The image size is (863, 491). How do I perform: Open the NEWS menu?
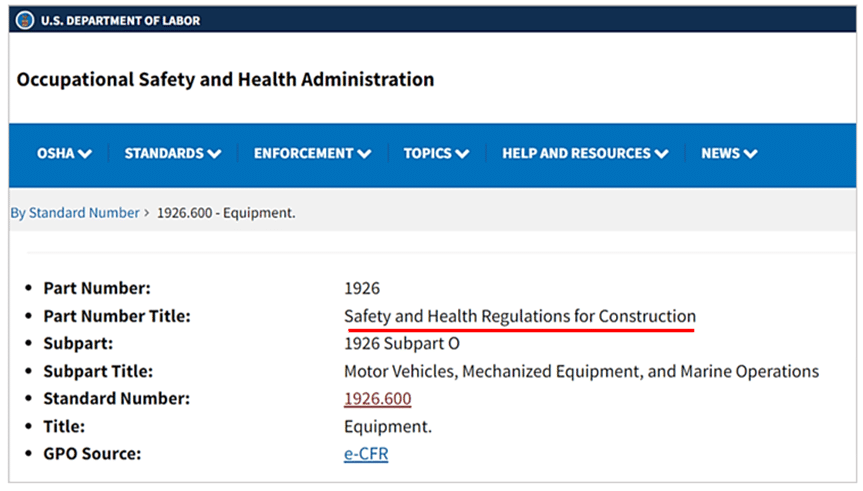pos(729,153)
